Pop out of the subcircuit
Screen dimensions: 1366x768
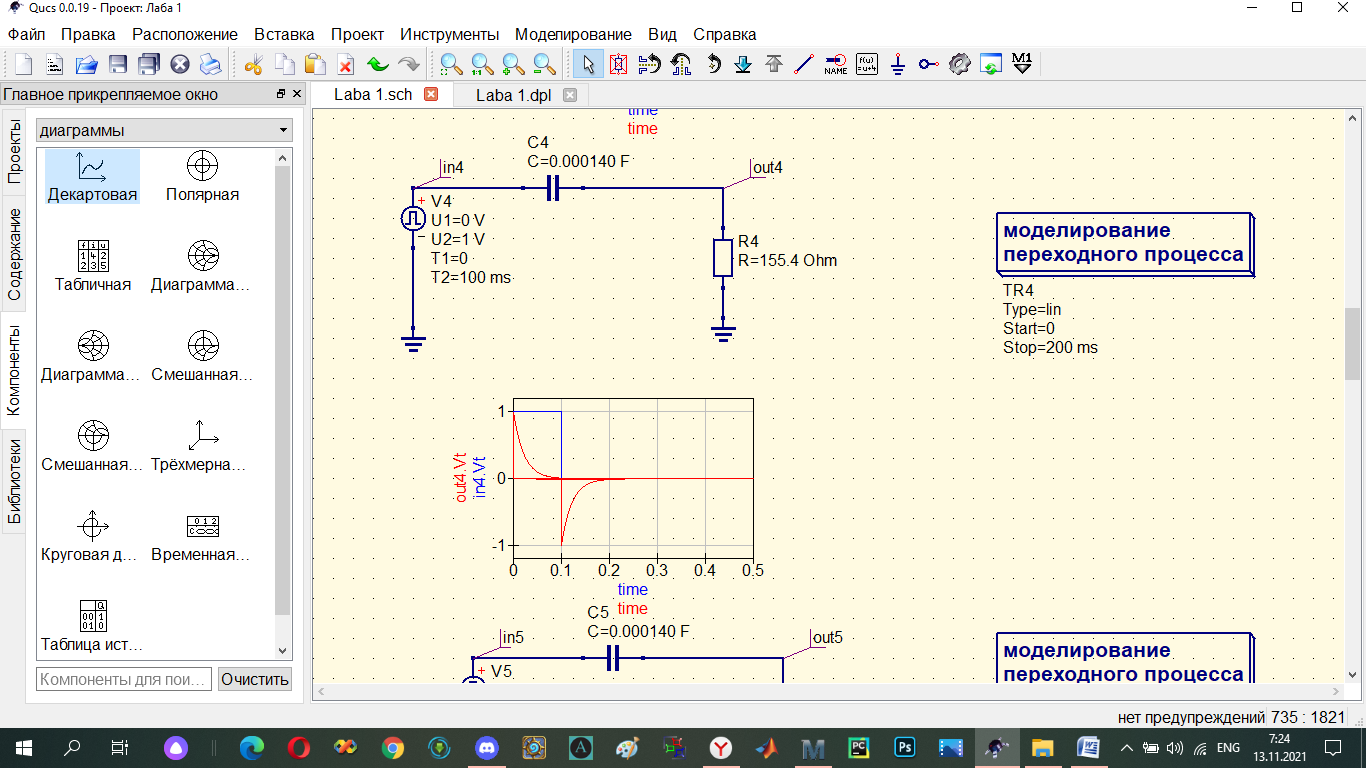click(x=774, y=65)
